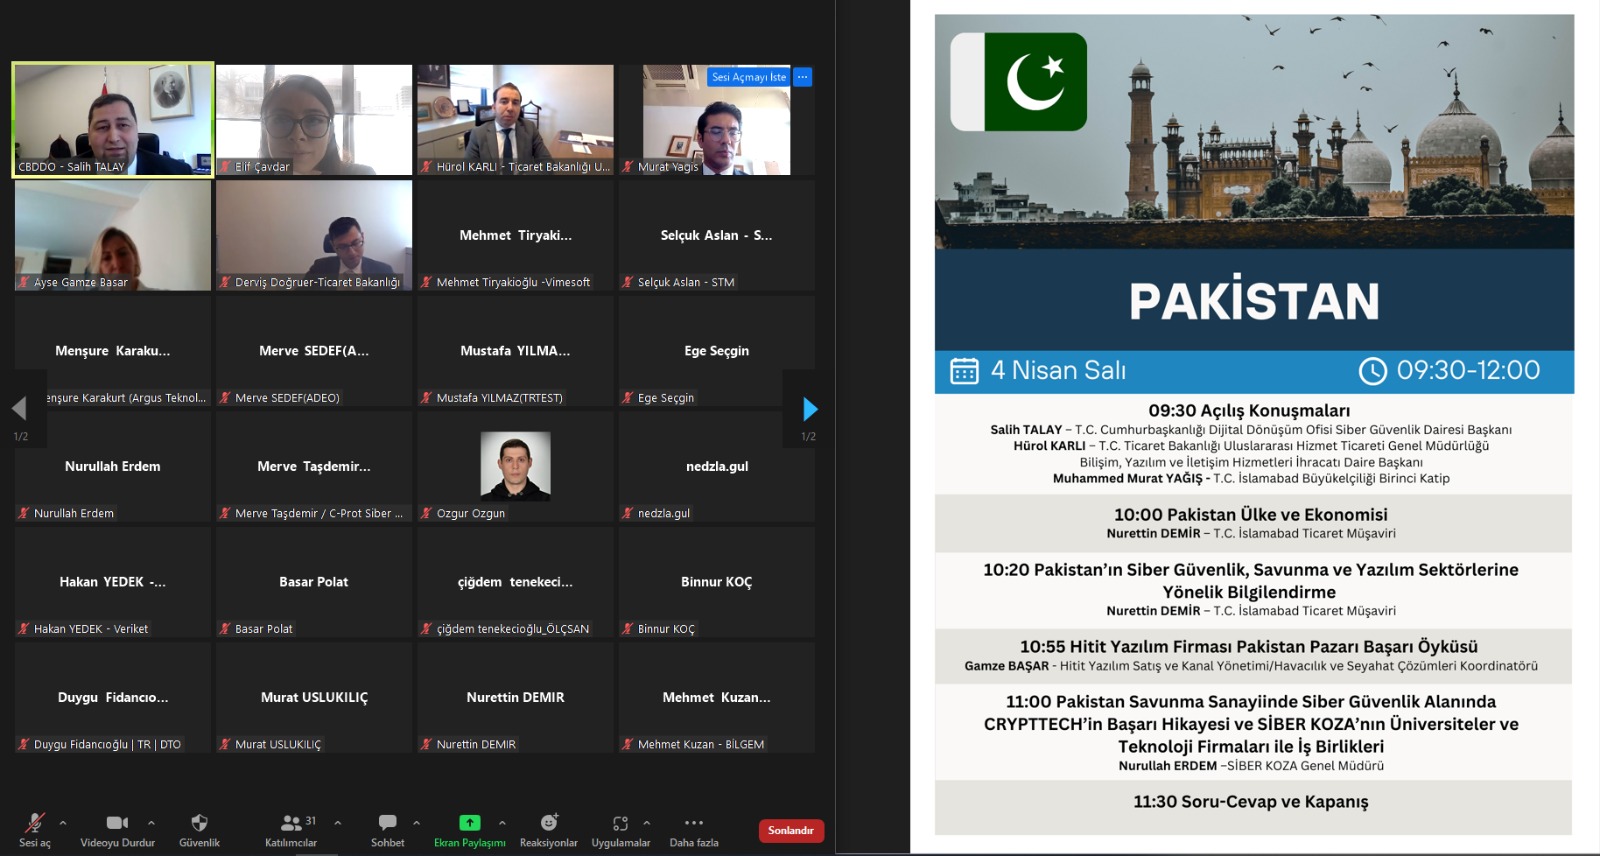Open Reaksiyonlar emoji reactions

point(548,824)
